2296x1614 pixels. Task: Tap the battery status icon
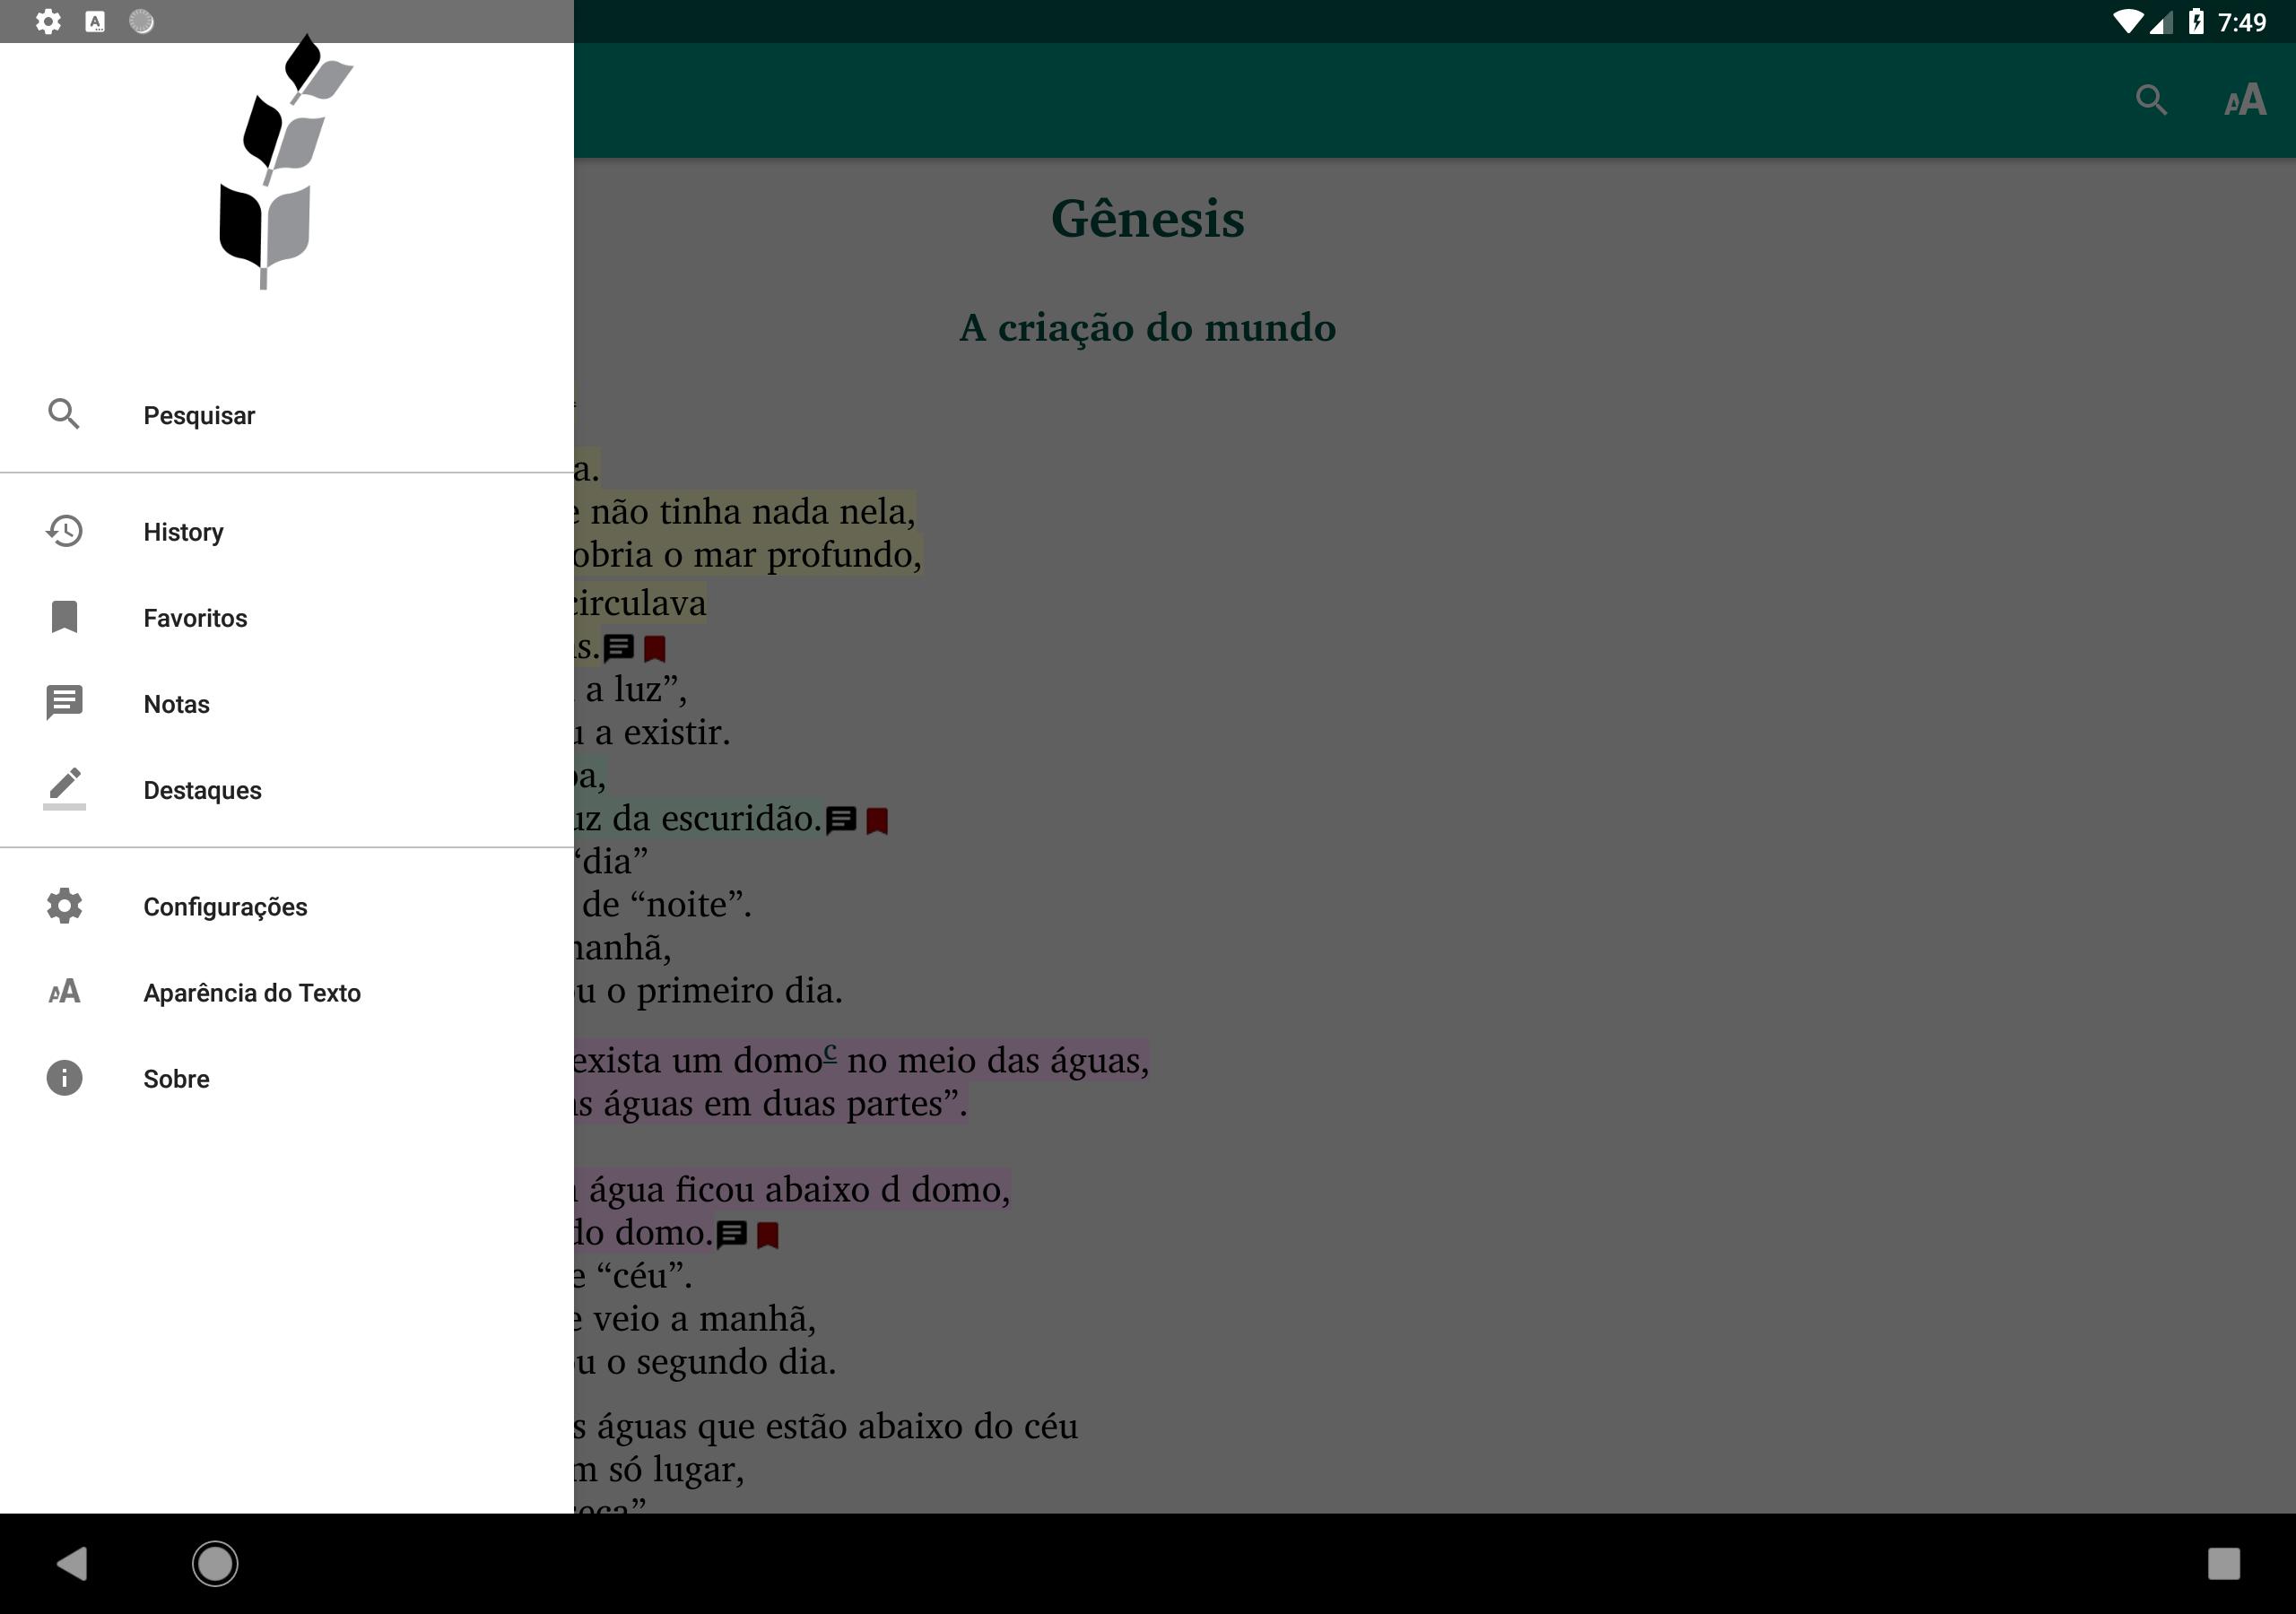[x=2196, y=21]
